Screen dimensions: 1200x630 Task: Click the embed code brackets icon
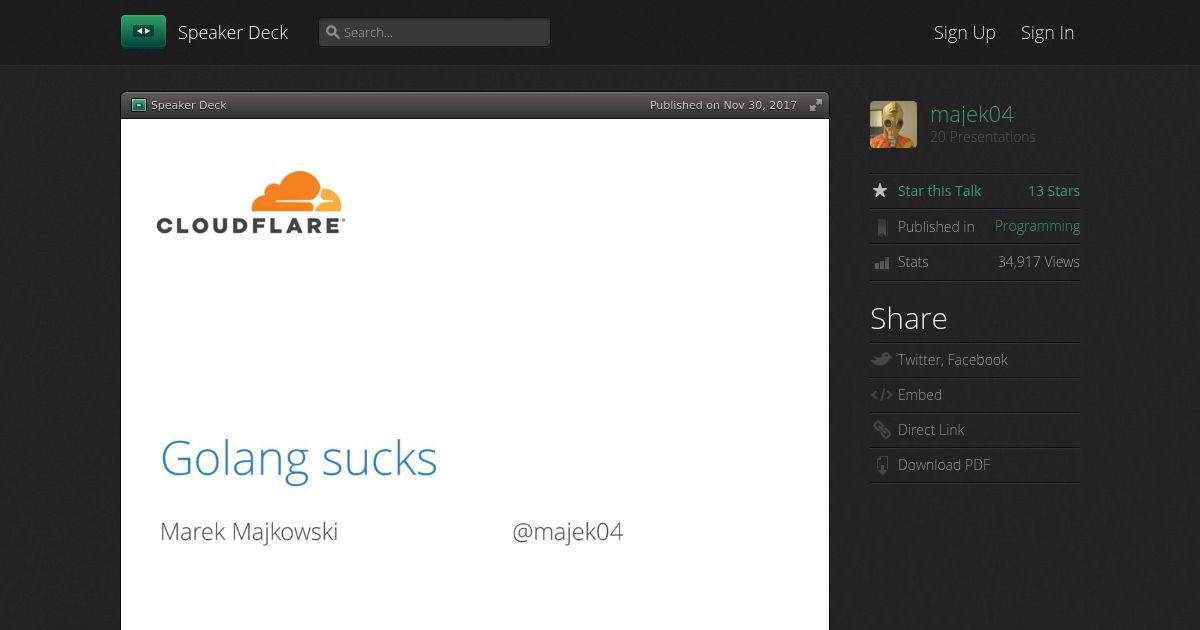click(881, 395)
